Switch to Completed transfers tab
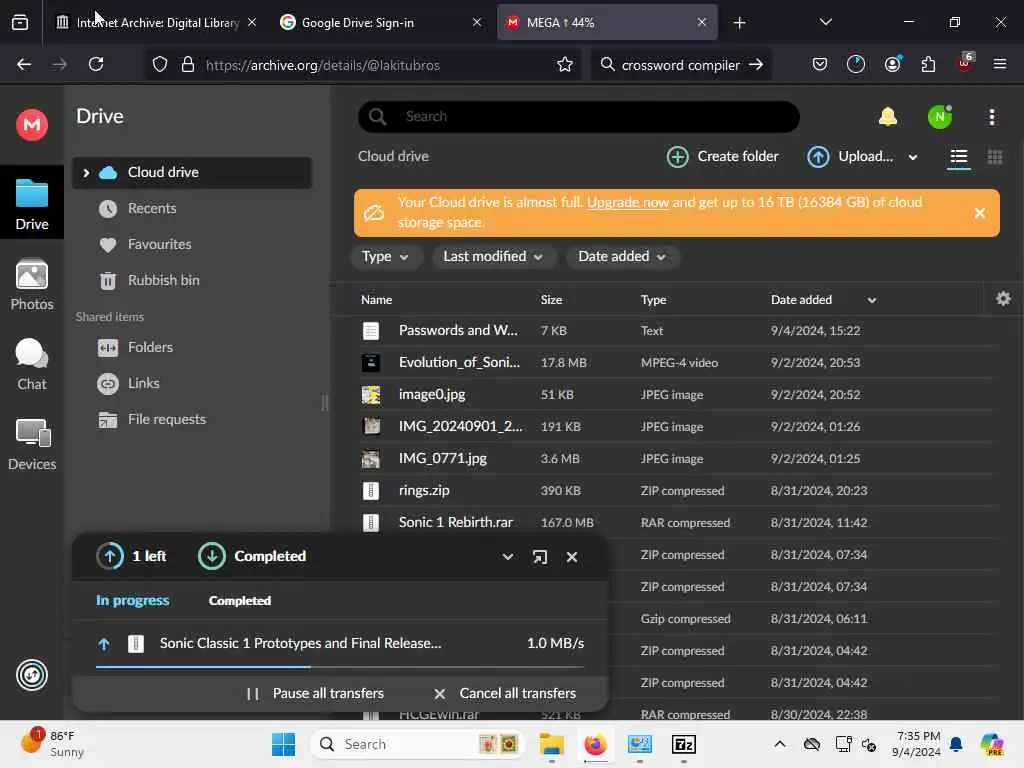 (x=240, y=600)
